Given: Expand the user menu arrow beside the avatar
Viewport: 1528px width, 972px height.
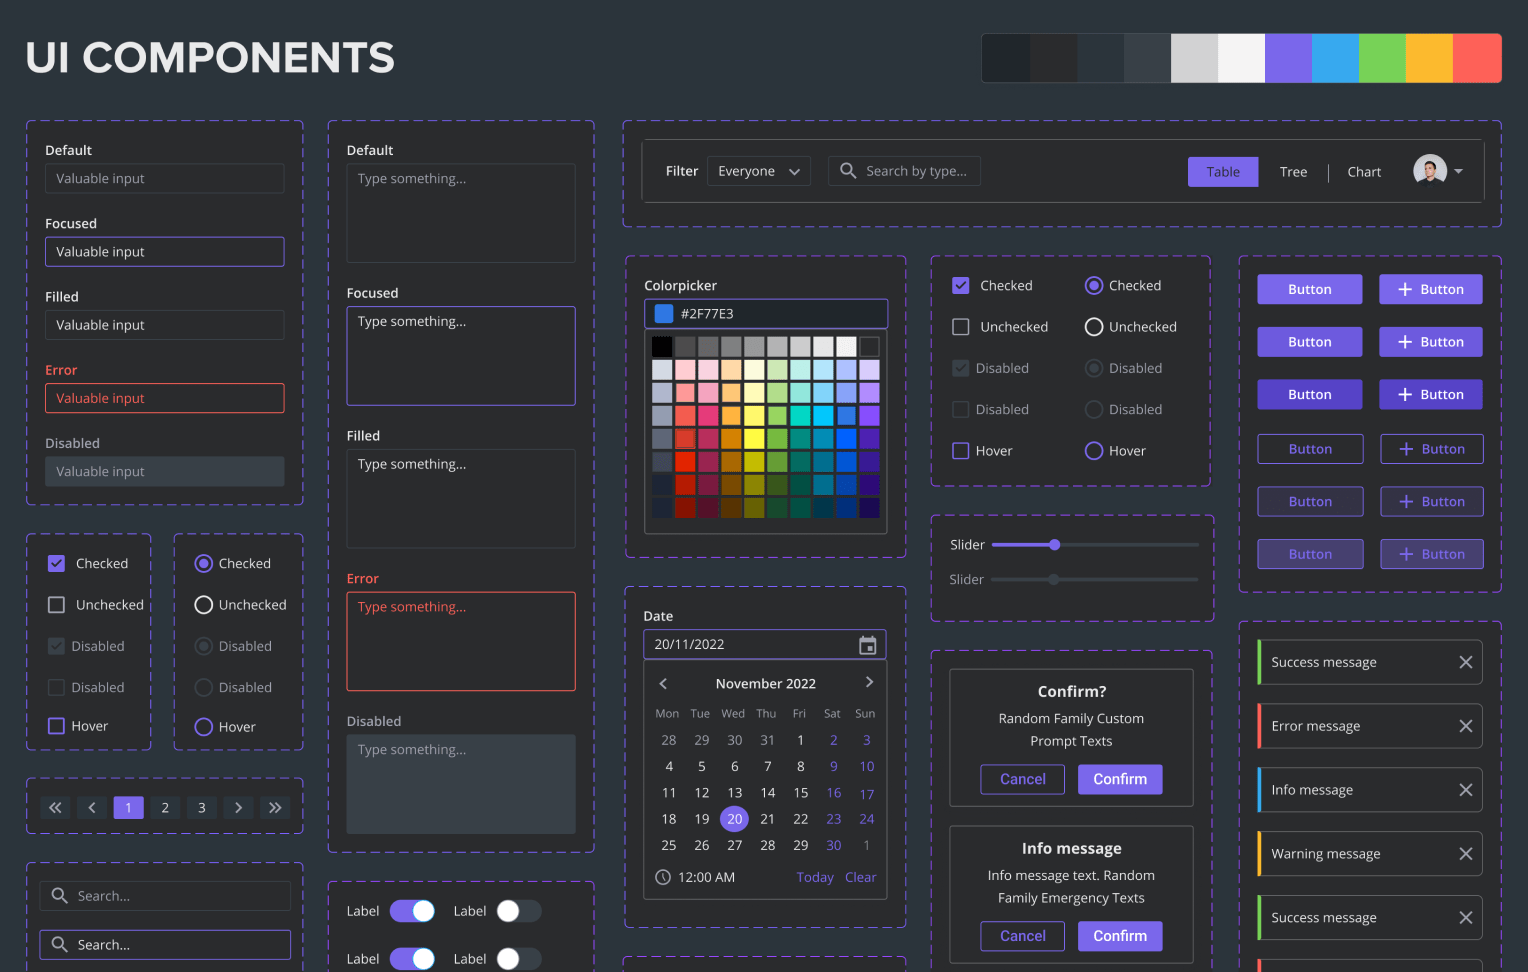Looking at the screenshot, I should (1458, 171).
